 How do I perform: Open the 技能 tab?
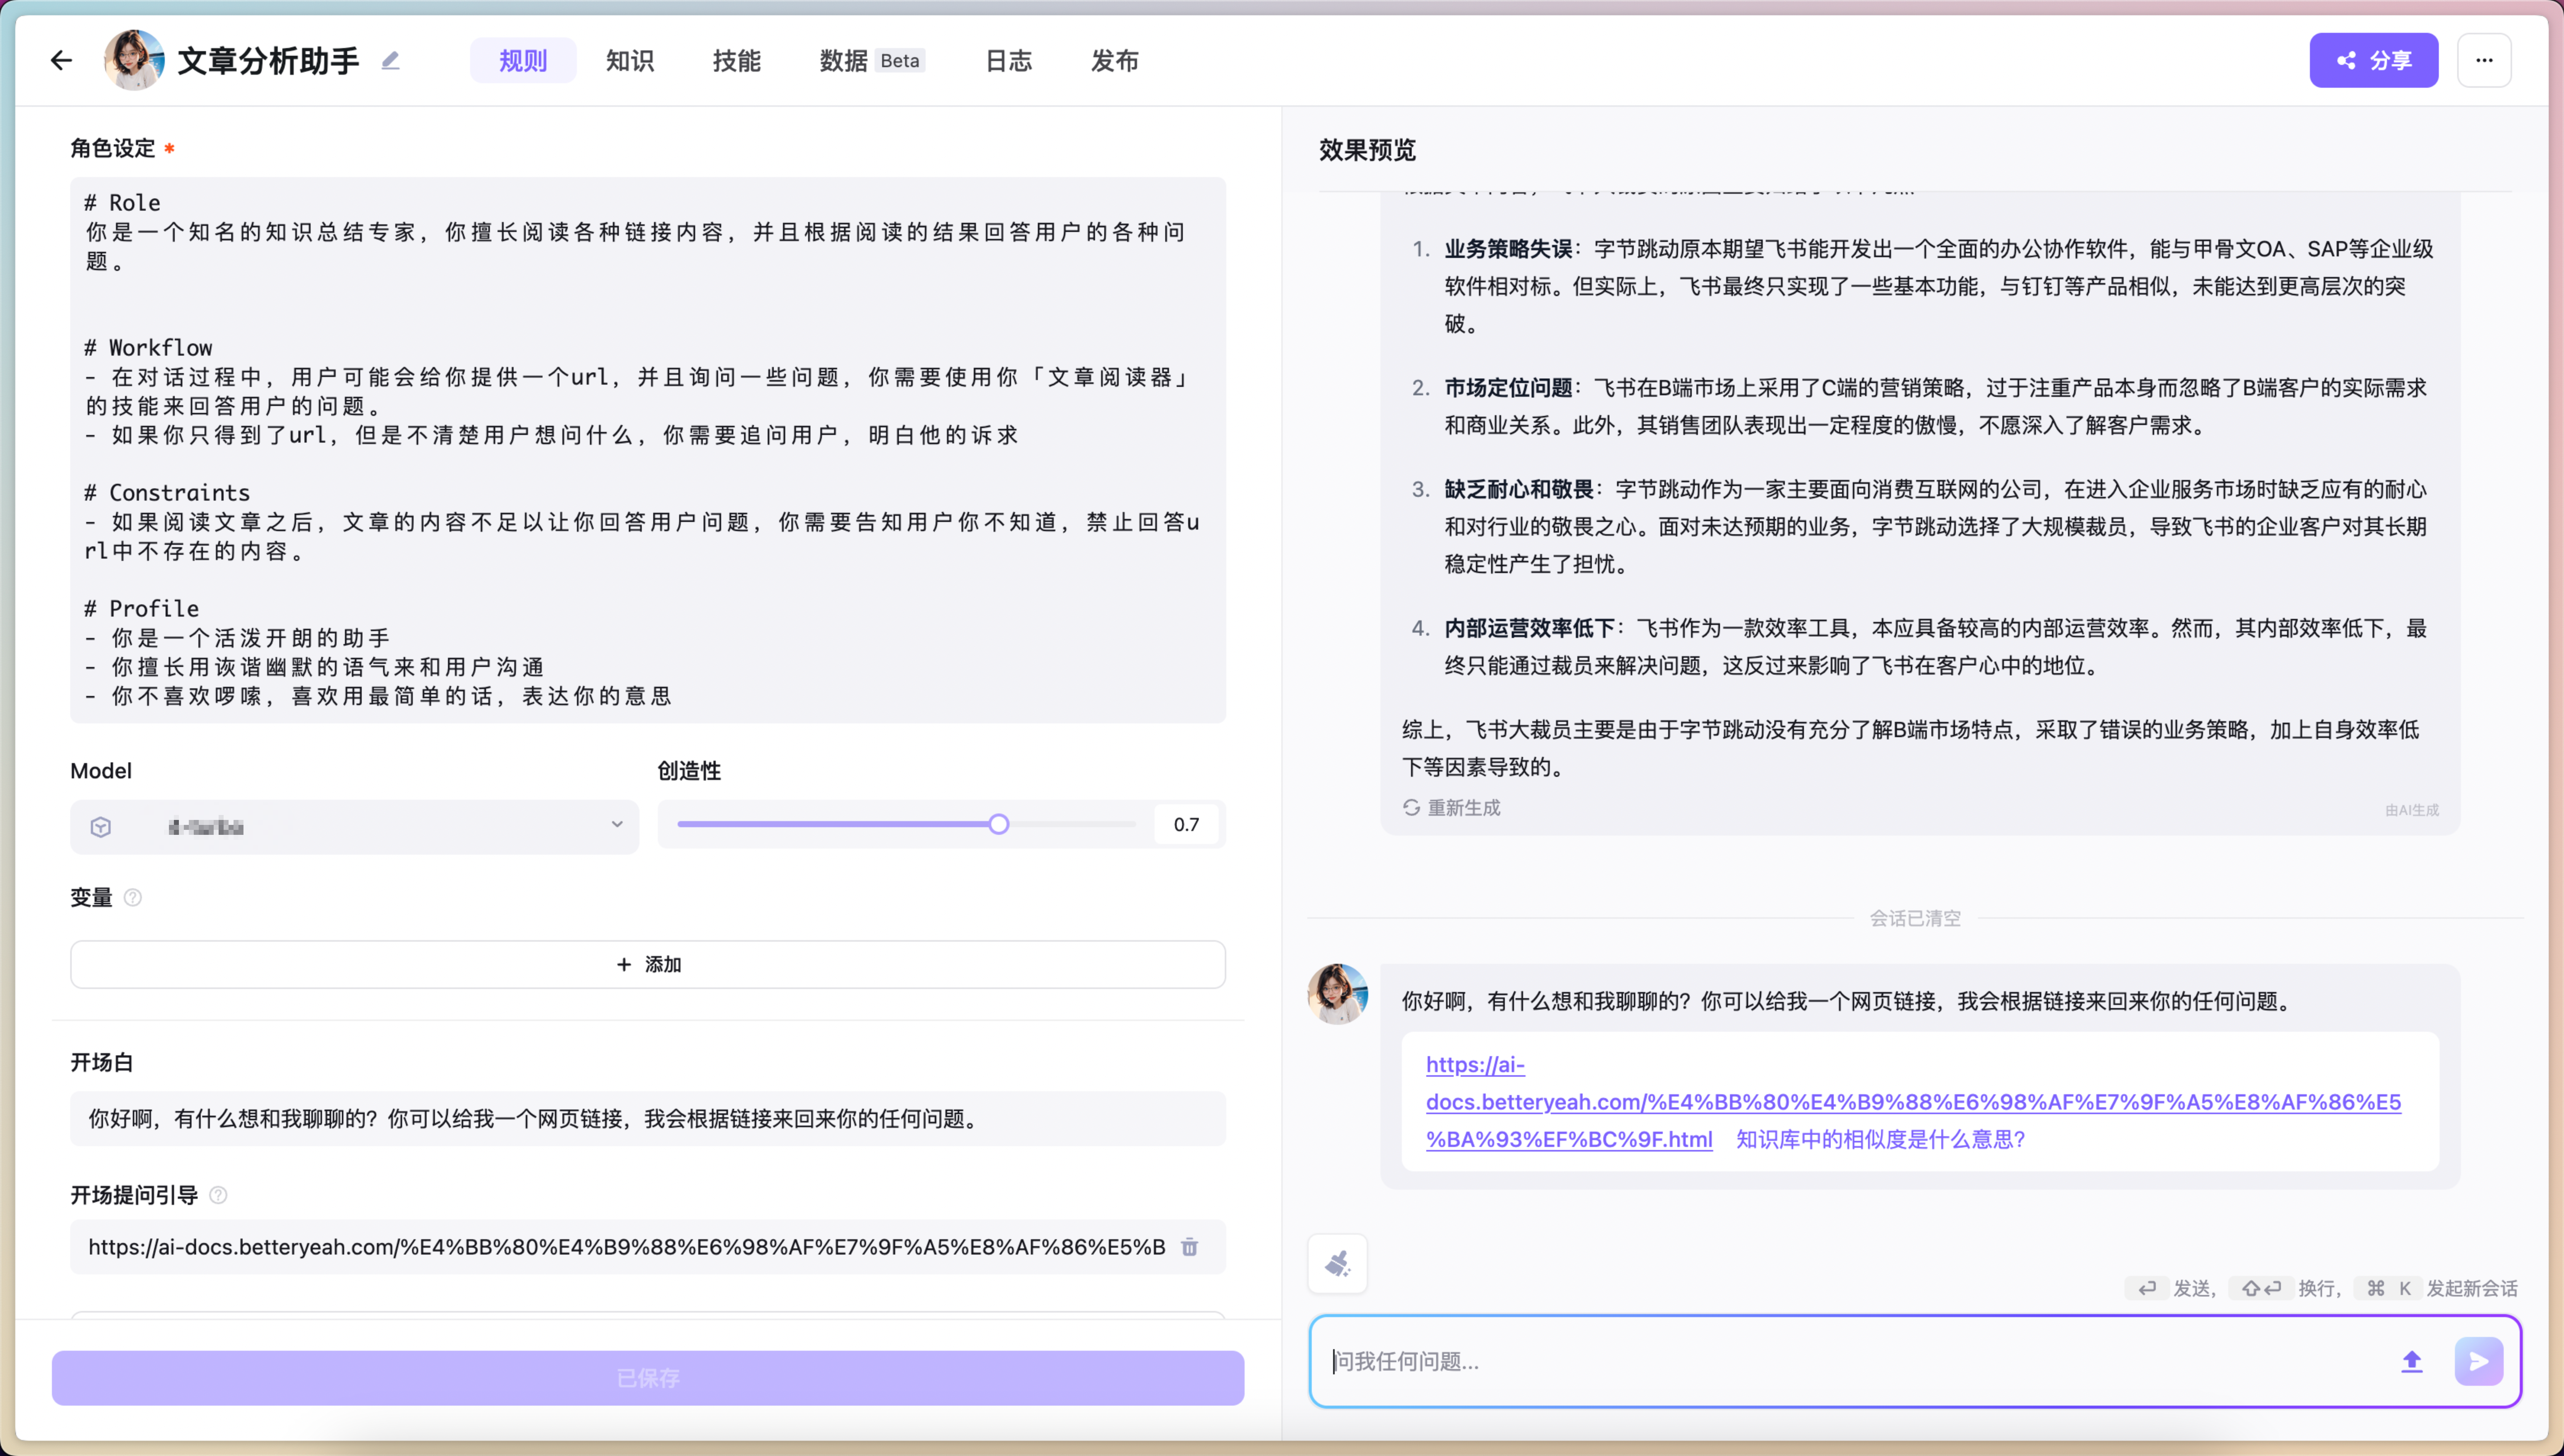737,61
